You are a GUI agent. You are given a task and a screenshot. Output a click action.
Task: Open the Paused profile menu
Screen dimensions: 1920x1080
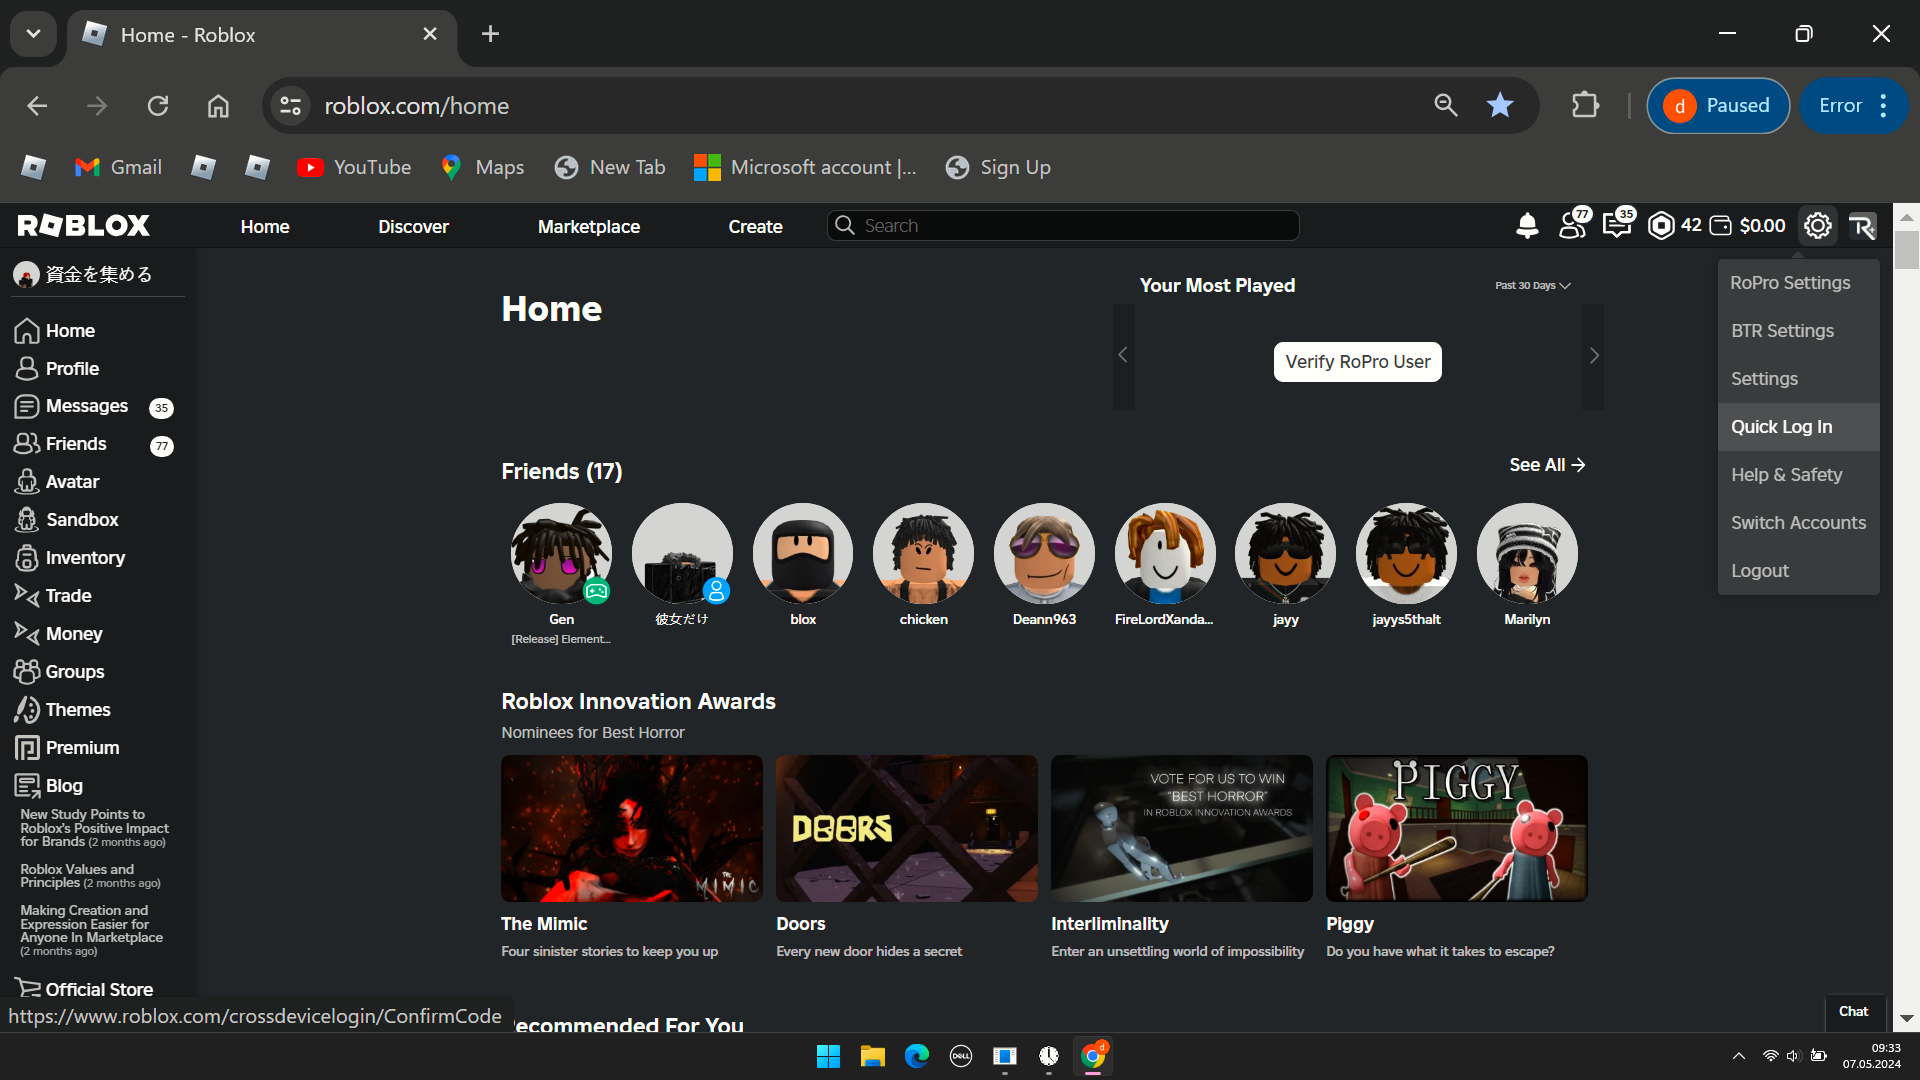[x=1718, y=106]
